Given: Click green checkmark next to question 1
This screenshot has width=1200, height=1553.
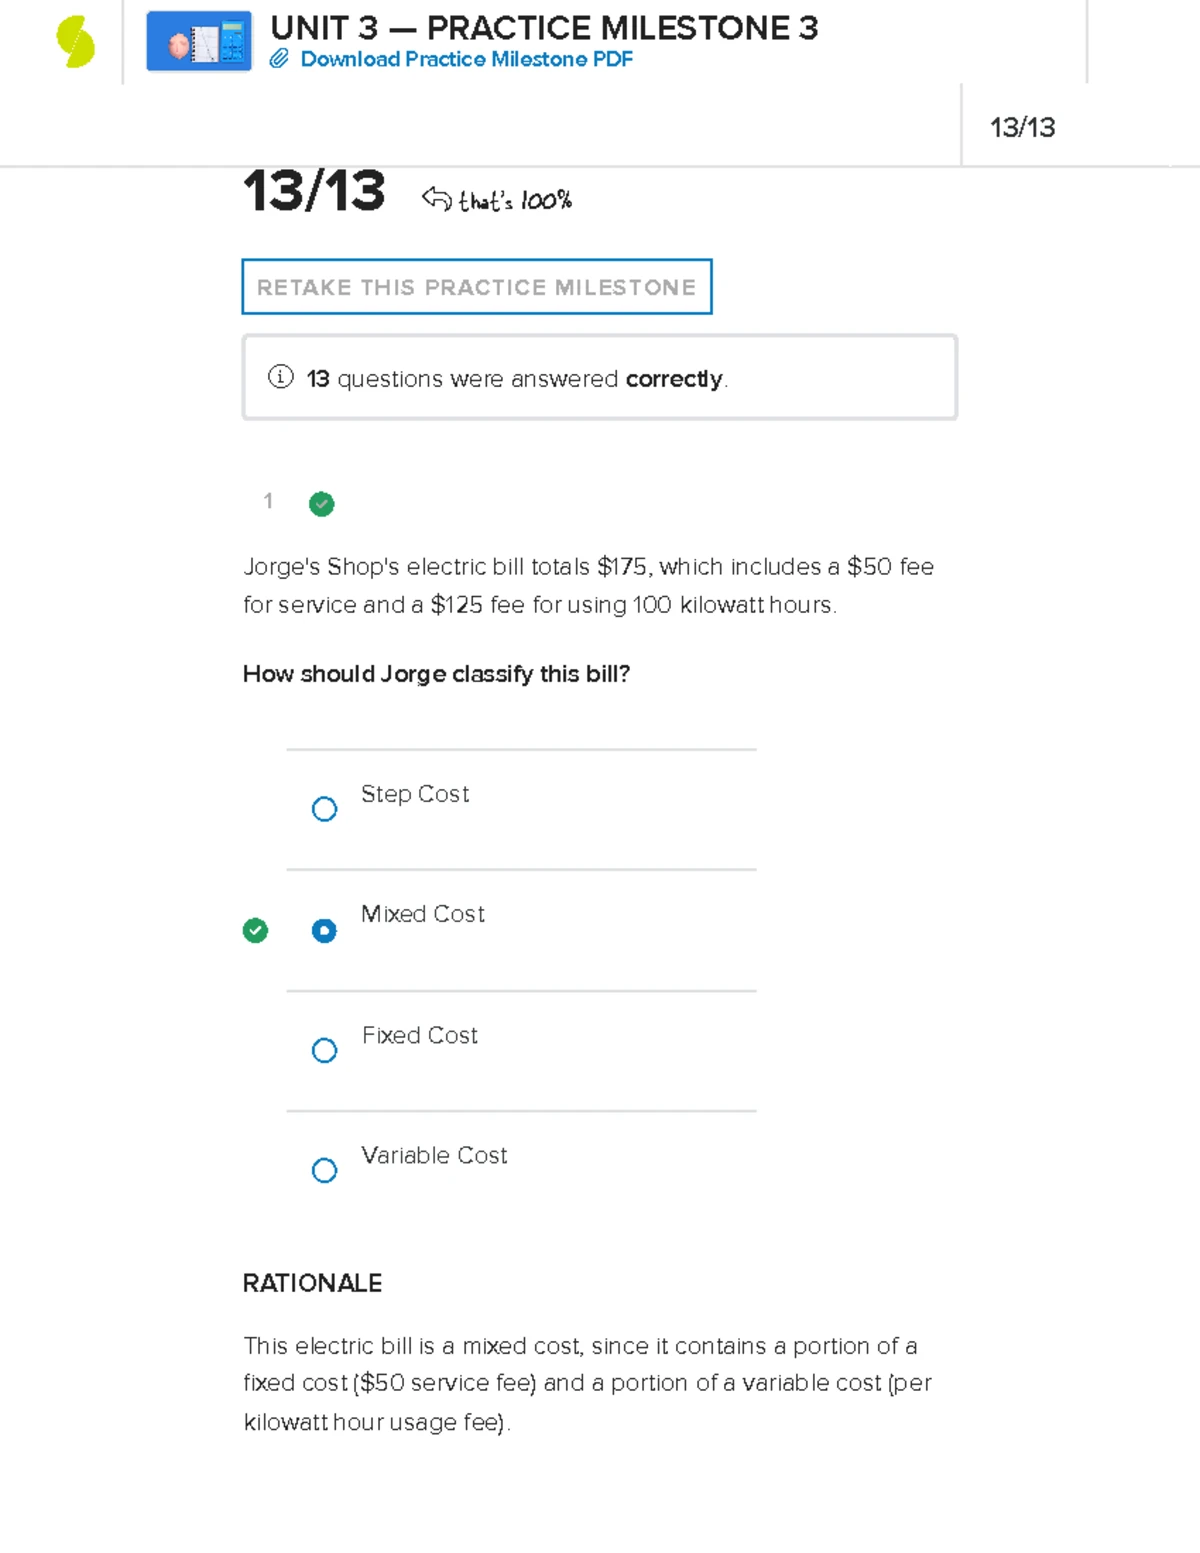Looking at the screenshot, I should (x=322, y=504).
